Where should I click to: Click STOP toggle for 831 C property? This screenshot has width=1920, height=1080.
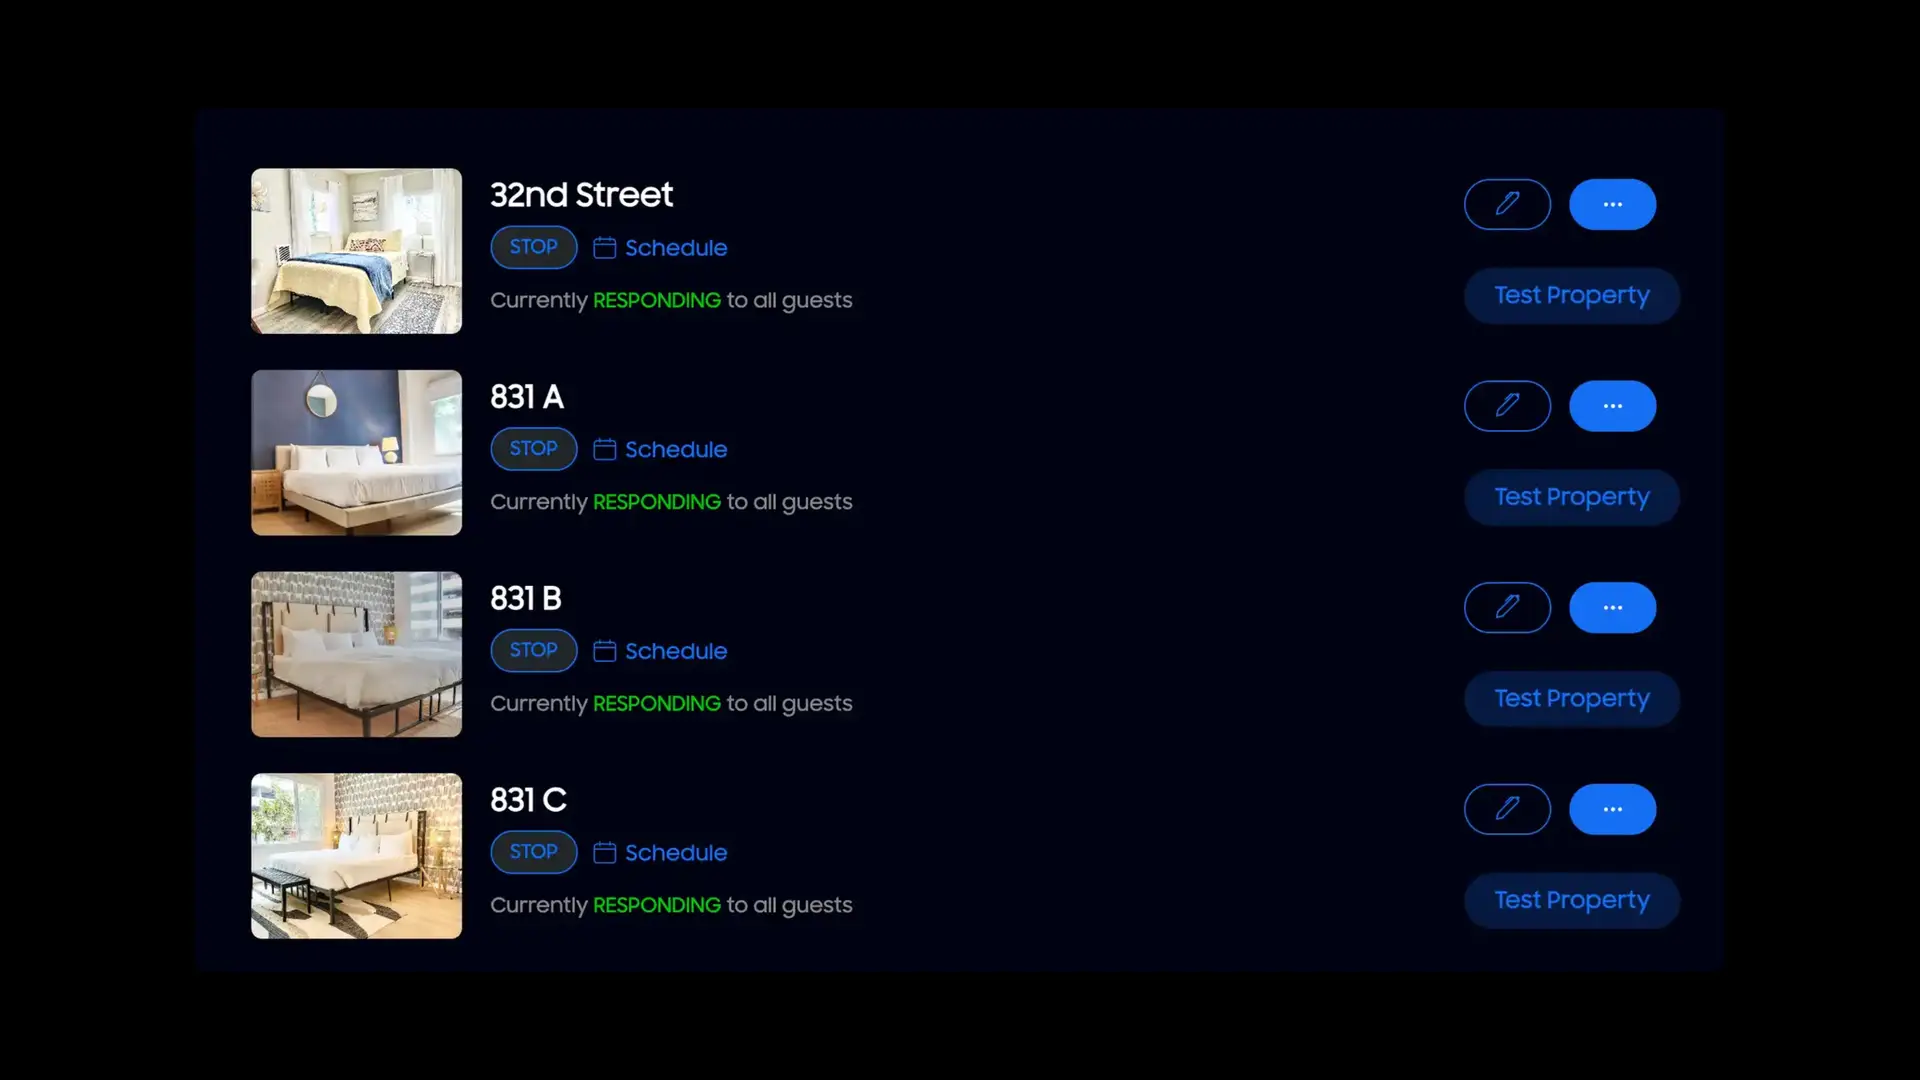tap(533, 851)
